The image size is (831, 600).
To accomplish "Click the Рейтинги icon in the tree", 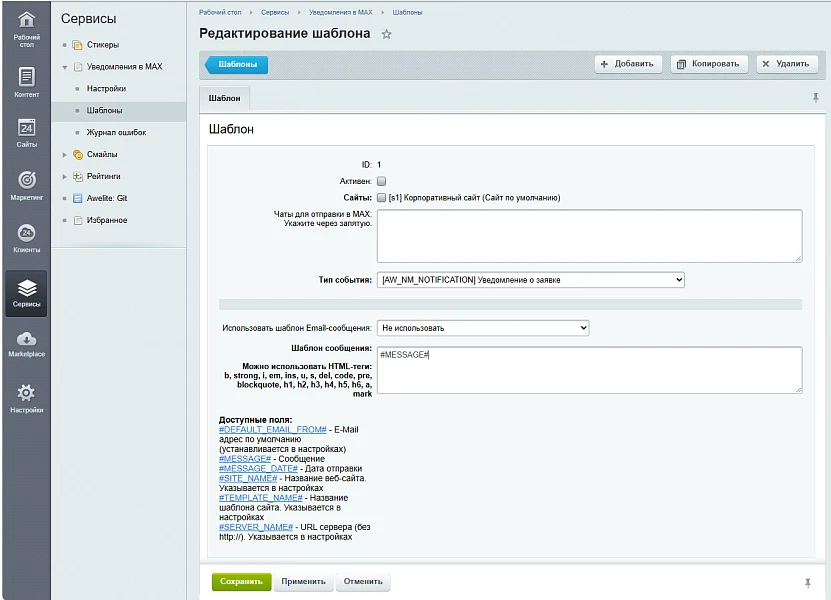I will pos(78,177).
